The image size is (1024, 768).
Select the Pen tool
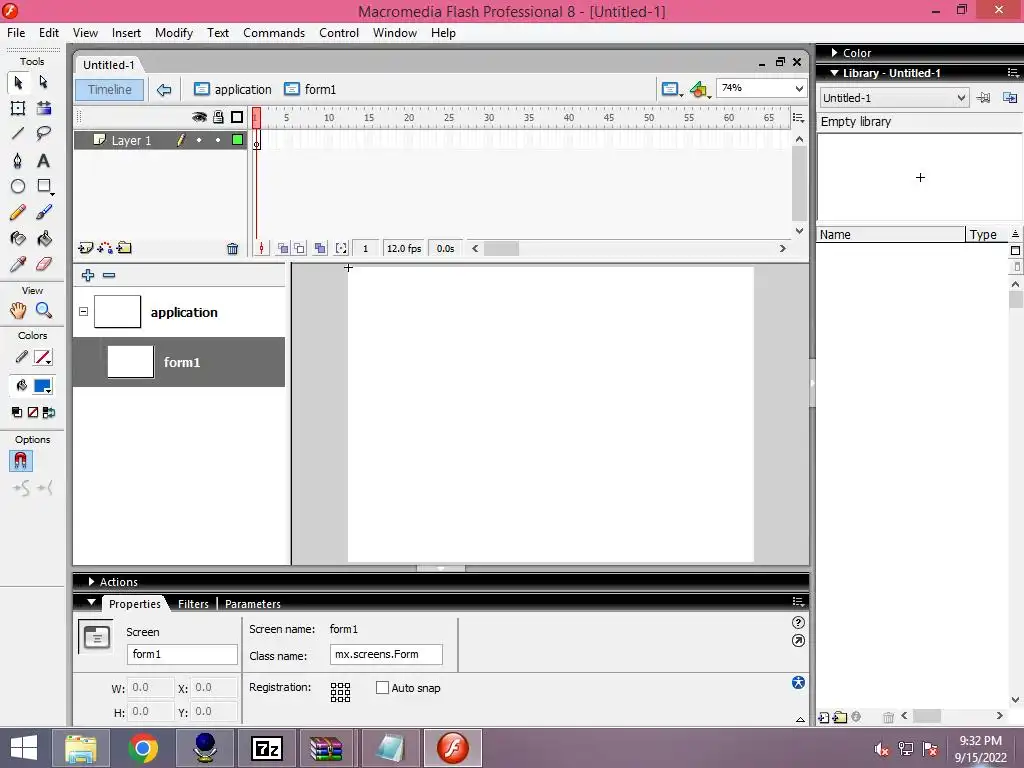pos(18,161)
